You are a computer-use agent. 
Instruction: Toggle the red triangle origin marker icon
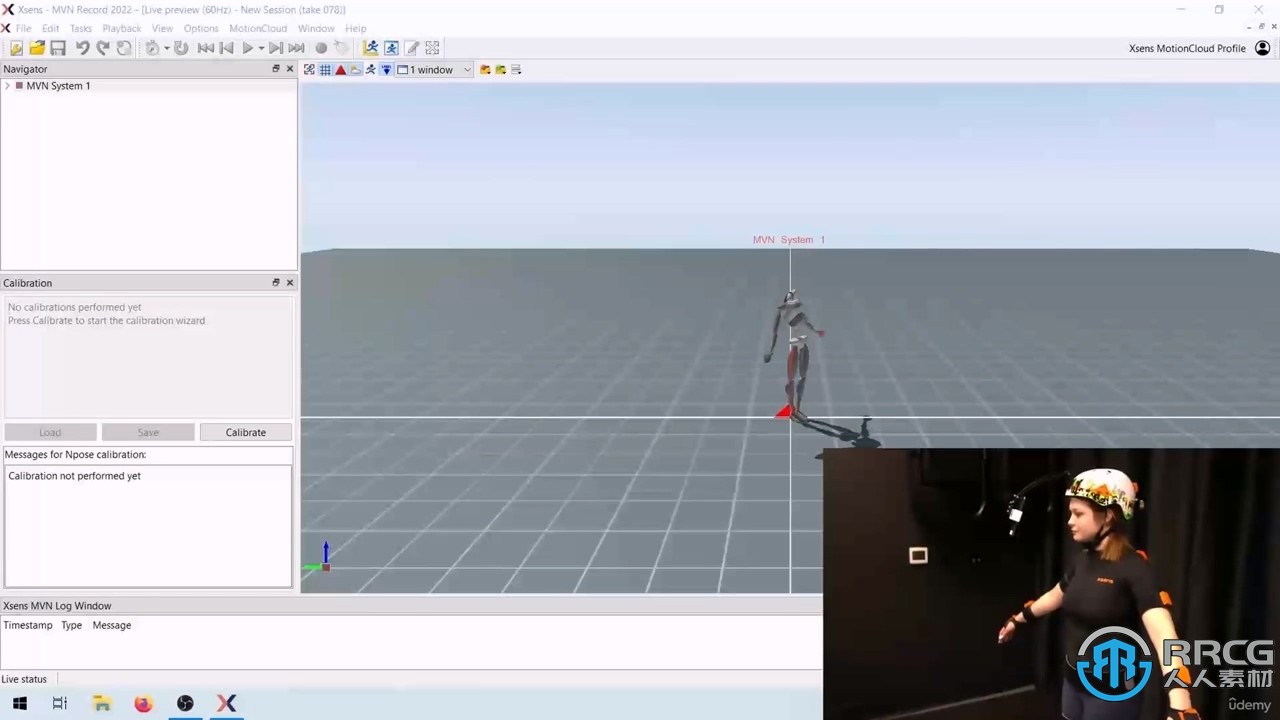pos(341,70)
